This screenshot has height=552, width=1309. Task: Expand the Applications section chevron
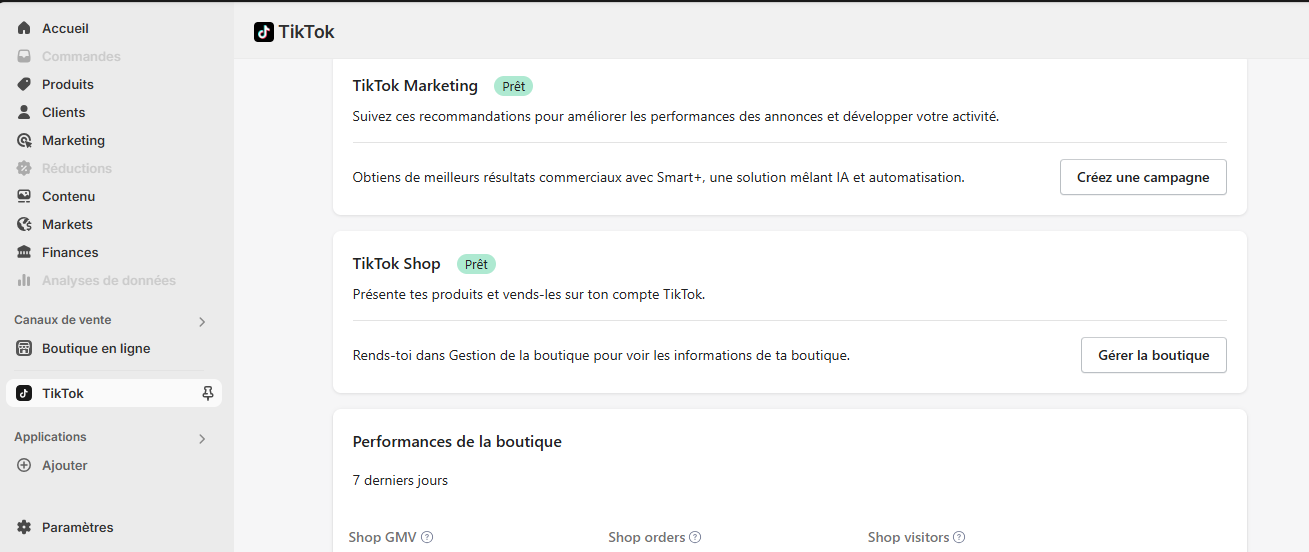pyautogui.click(x=202, y=439)
